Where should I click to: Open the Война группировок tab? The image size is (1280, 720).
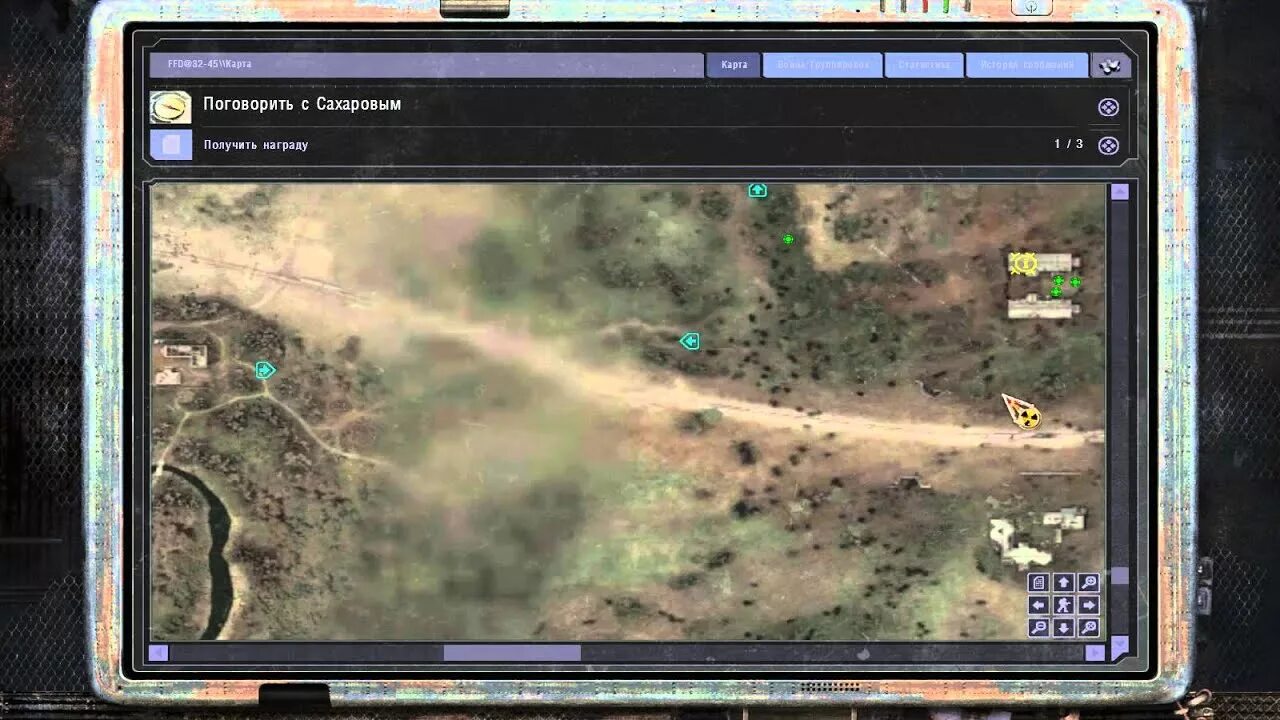[823, 65]
